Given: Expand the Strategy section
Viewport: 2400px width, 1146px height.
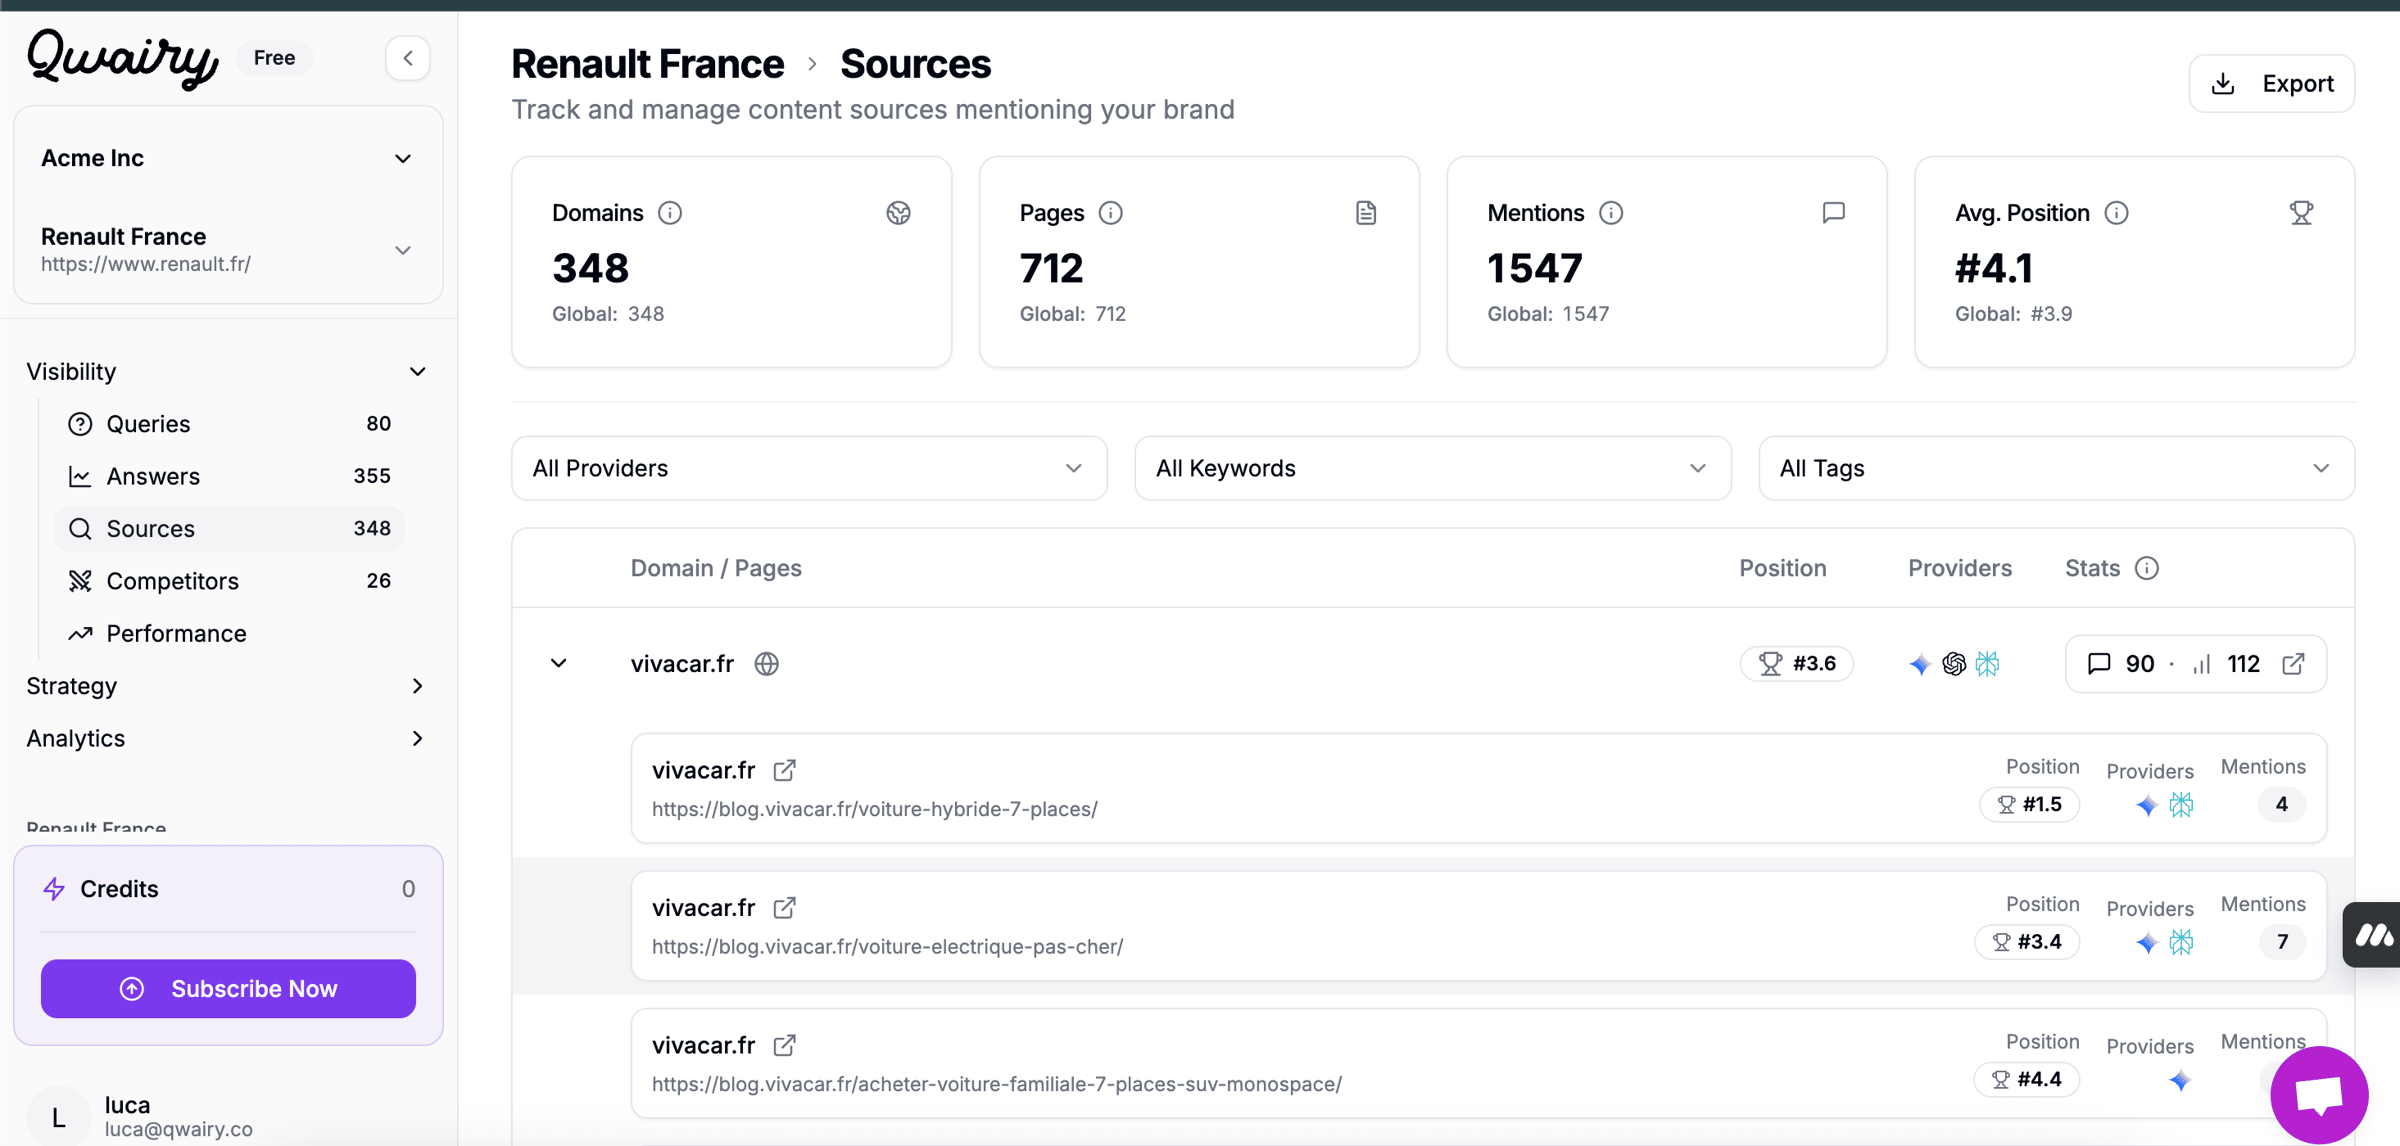Looking at the screenshot, I should (228, 686).
